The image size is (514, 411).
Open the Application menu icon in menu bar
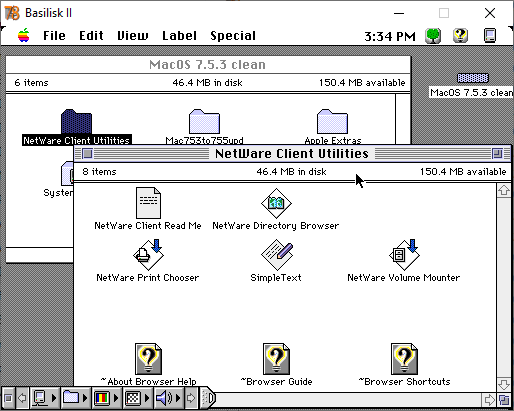[490, 36]
